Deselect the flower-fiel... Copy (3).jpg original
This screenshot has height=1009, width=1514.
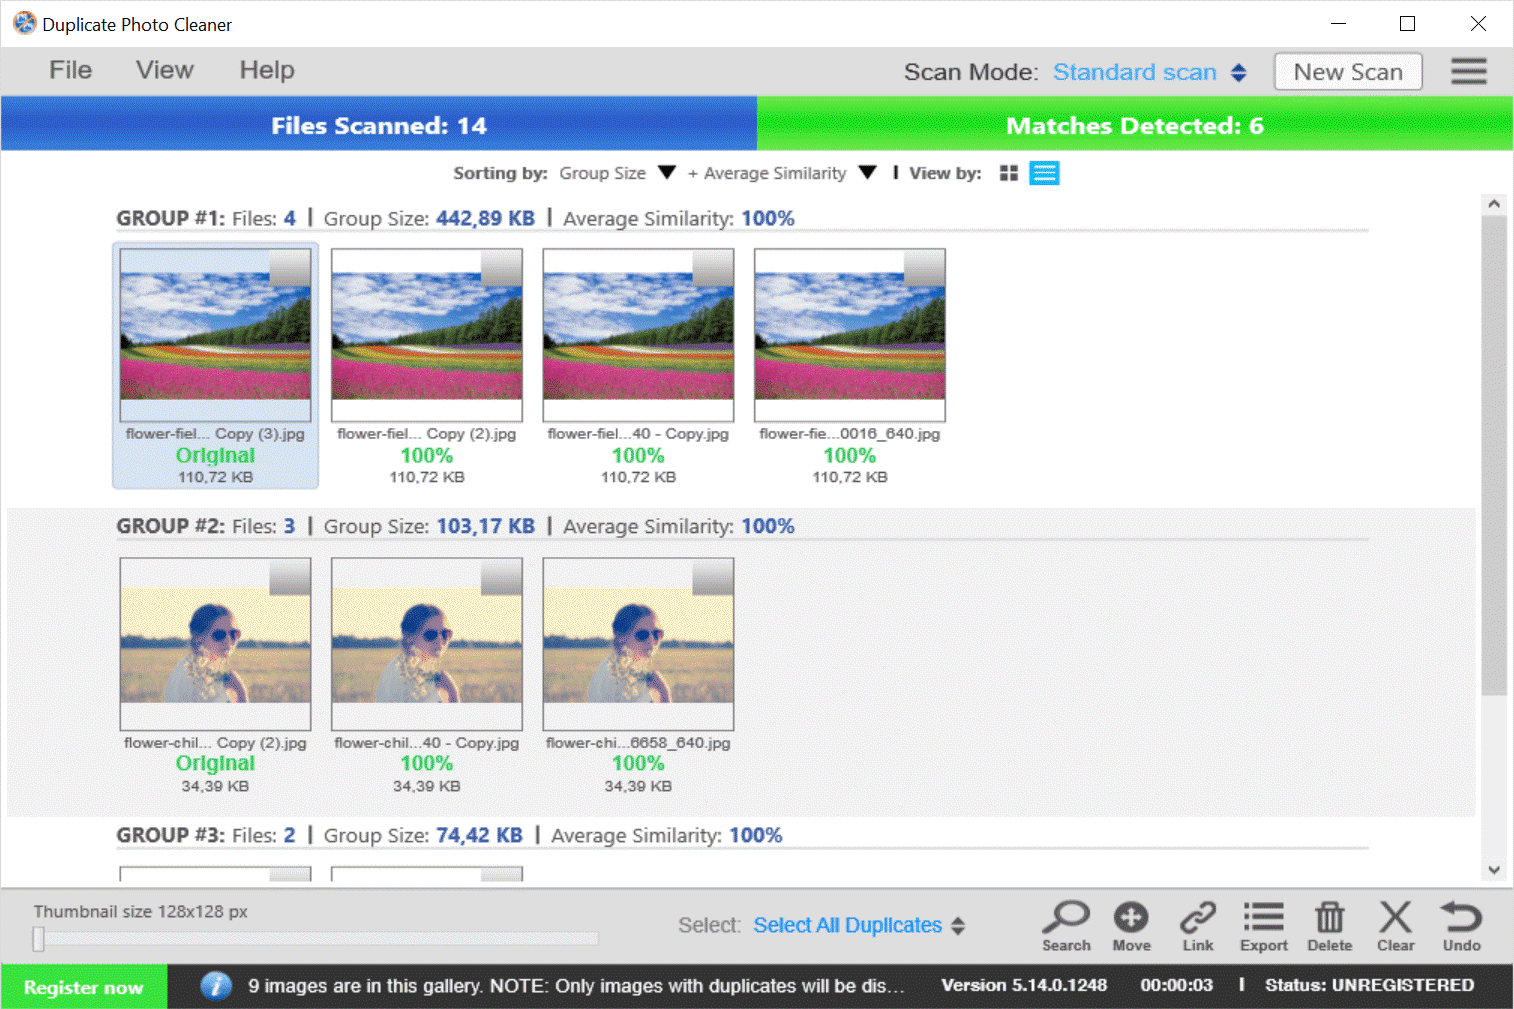pyautogui.click(x=215, y=335)
